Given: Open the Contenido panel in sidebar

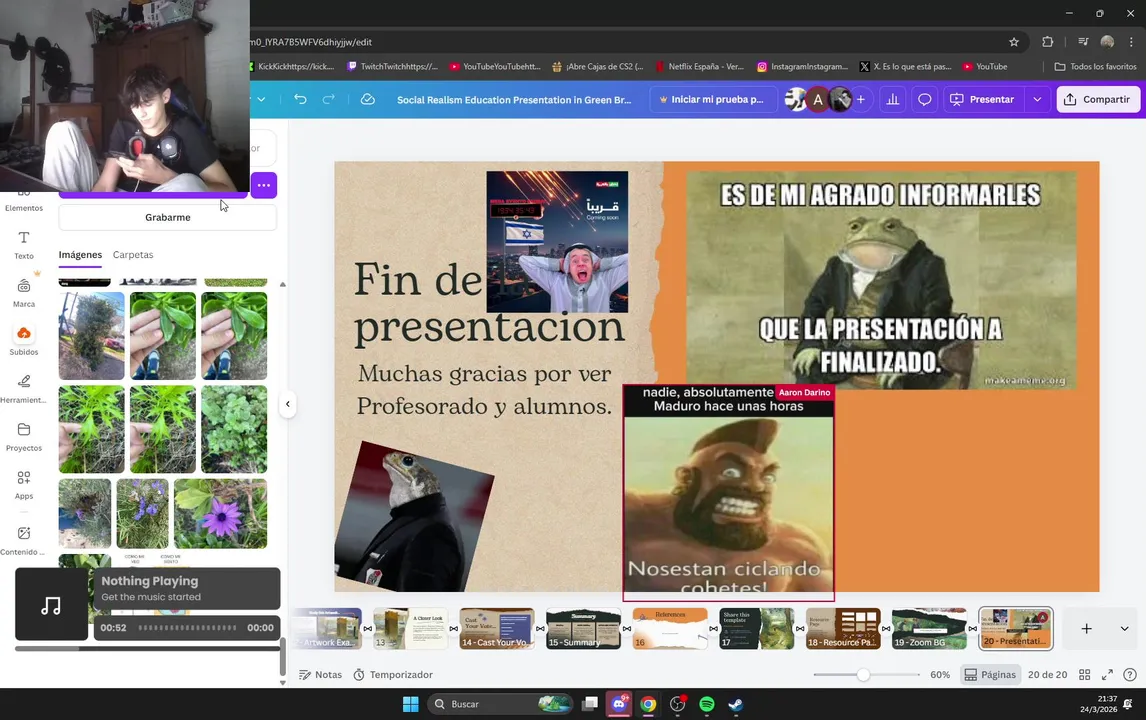Looking at the screenshot, I should coord(23,541).
